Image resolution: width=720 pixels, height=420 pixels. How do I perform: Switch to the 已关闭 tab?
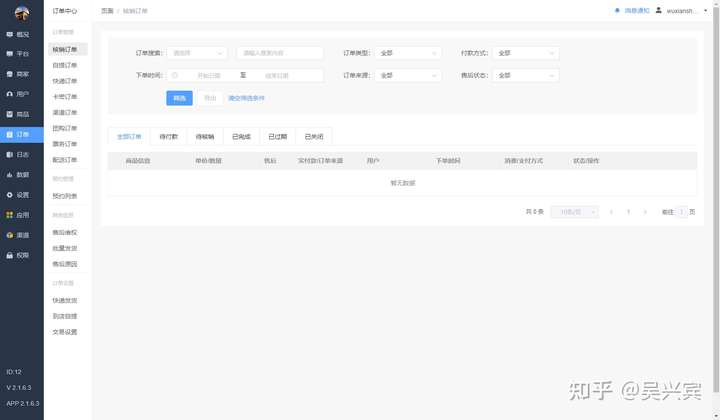(314, 137)
